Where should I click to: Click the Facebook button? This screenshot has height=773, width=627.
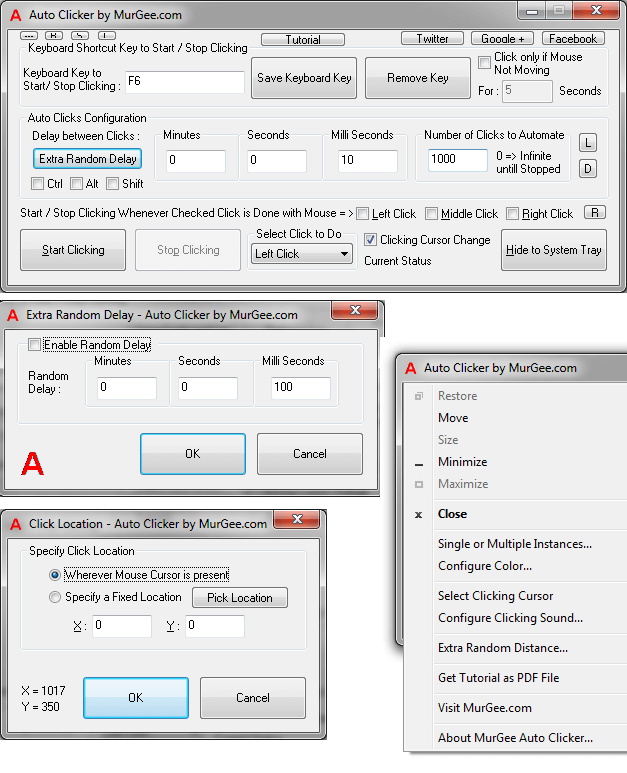[x=573, y=38]
